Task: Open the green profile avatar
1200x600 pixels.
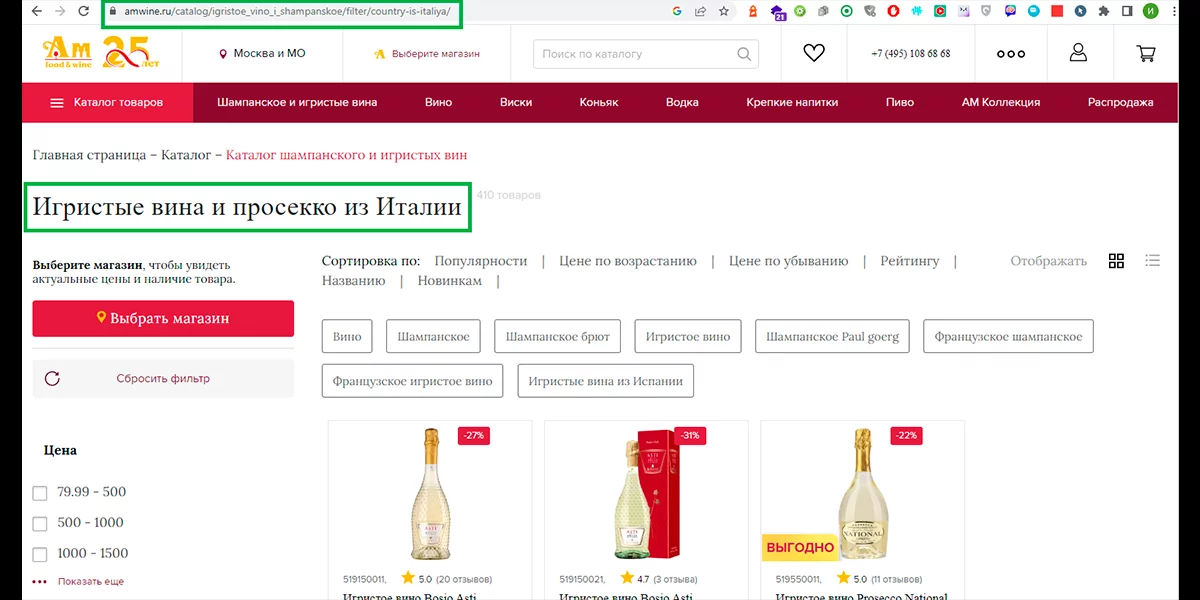Action: coord(1151,11)
